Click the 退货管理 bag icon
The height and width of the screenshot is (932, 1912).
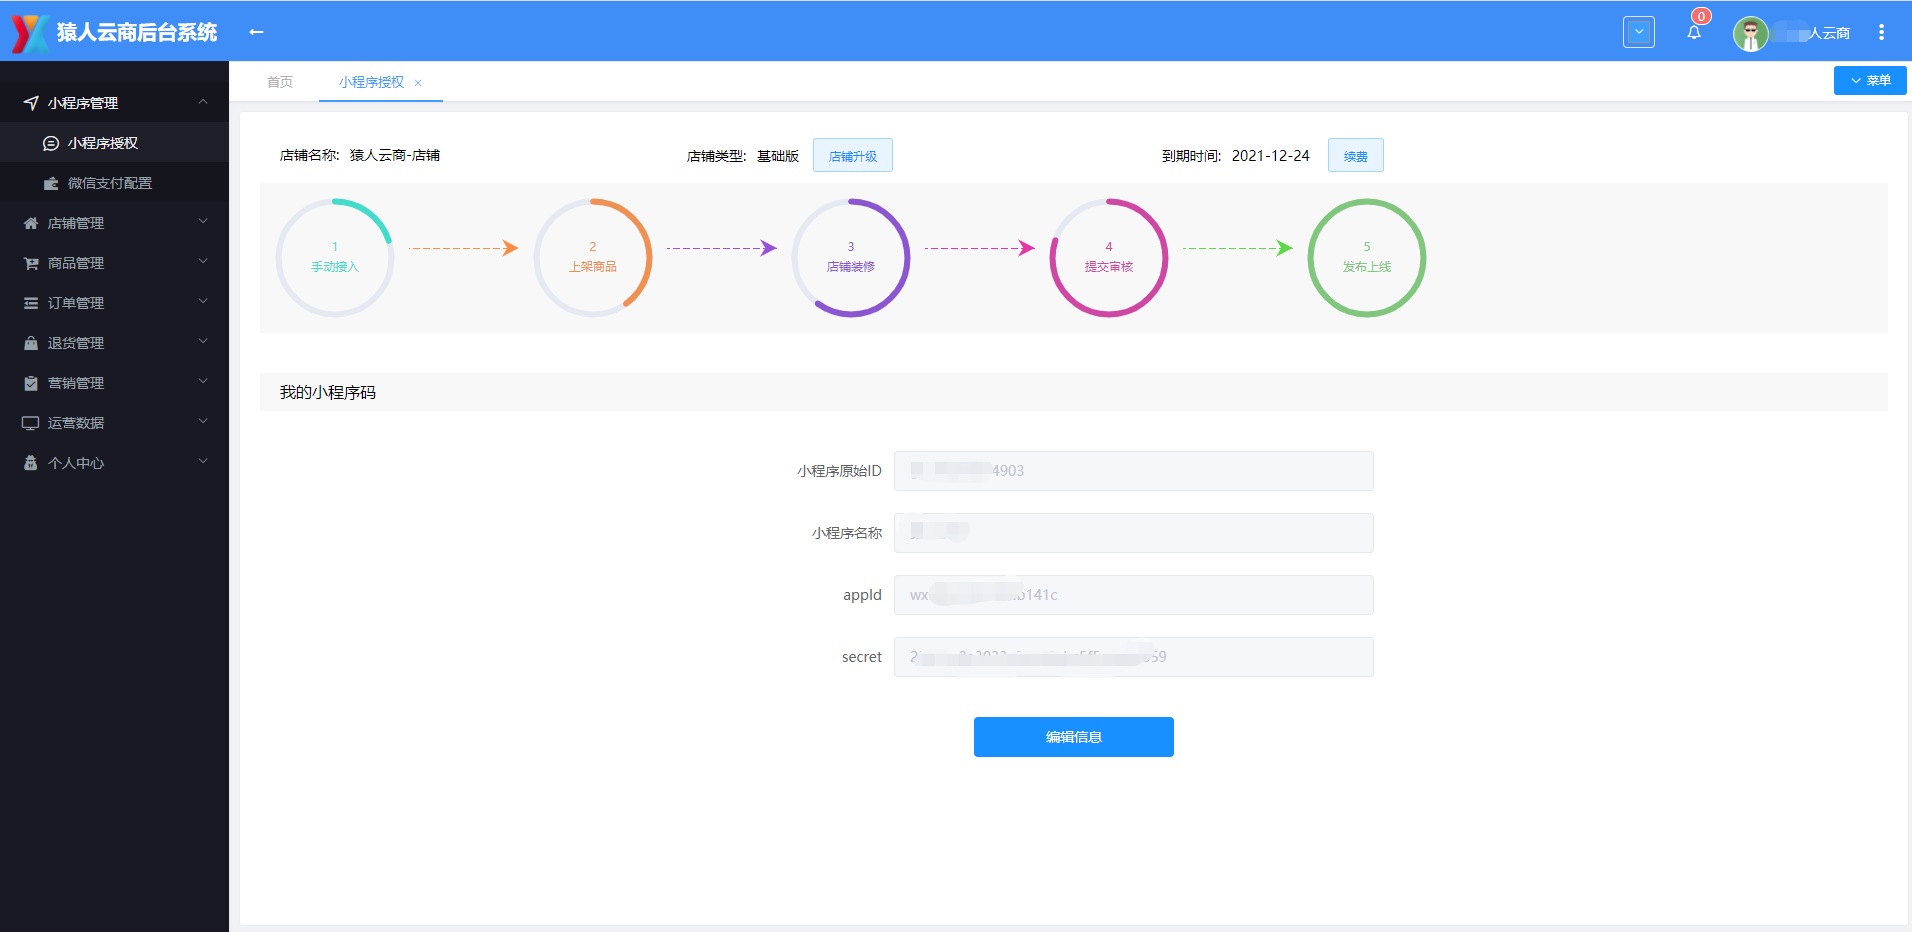pyautogui.click(x=31, y=343)
